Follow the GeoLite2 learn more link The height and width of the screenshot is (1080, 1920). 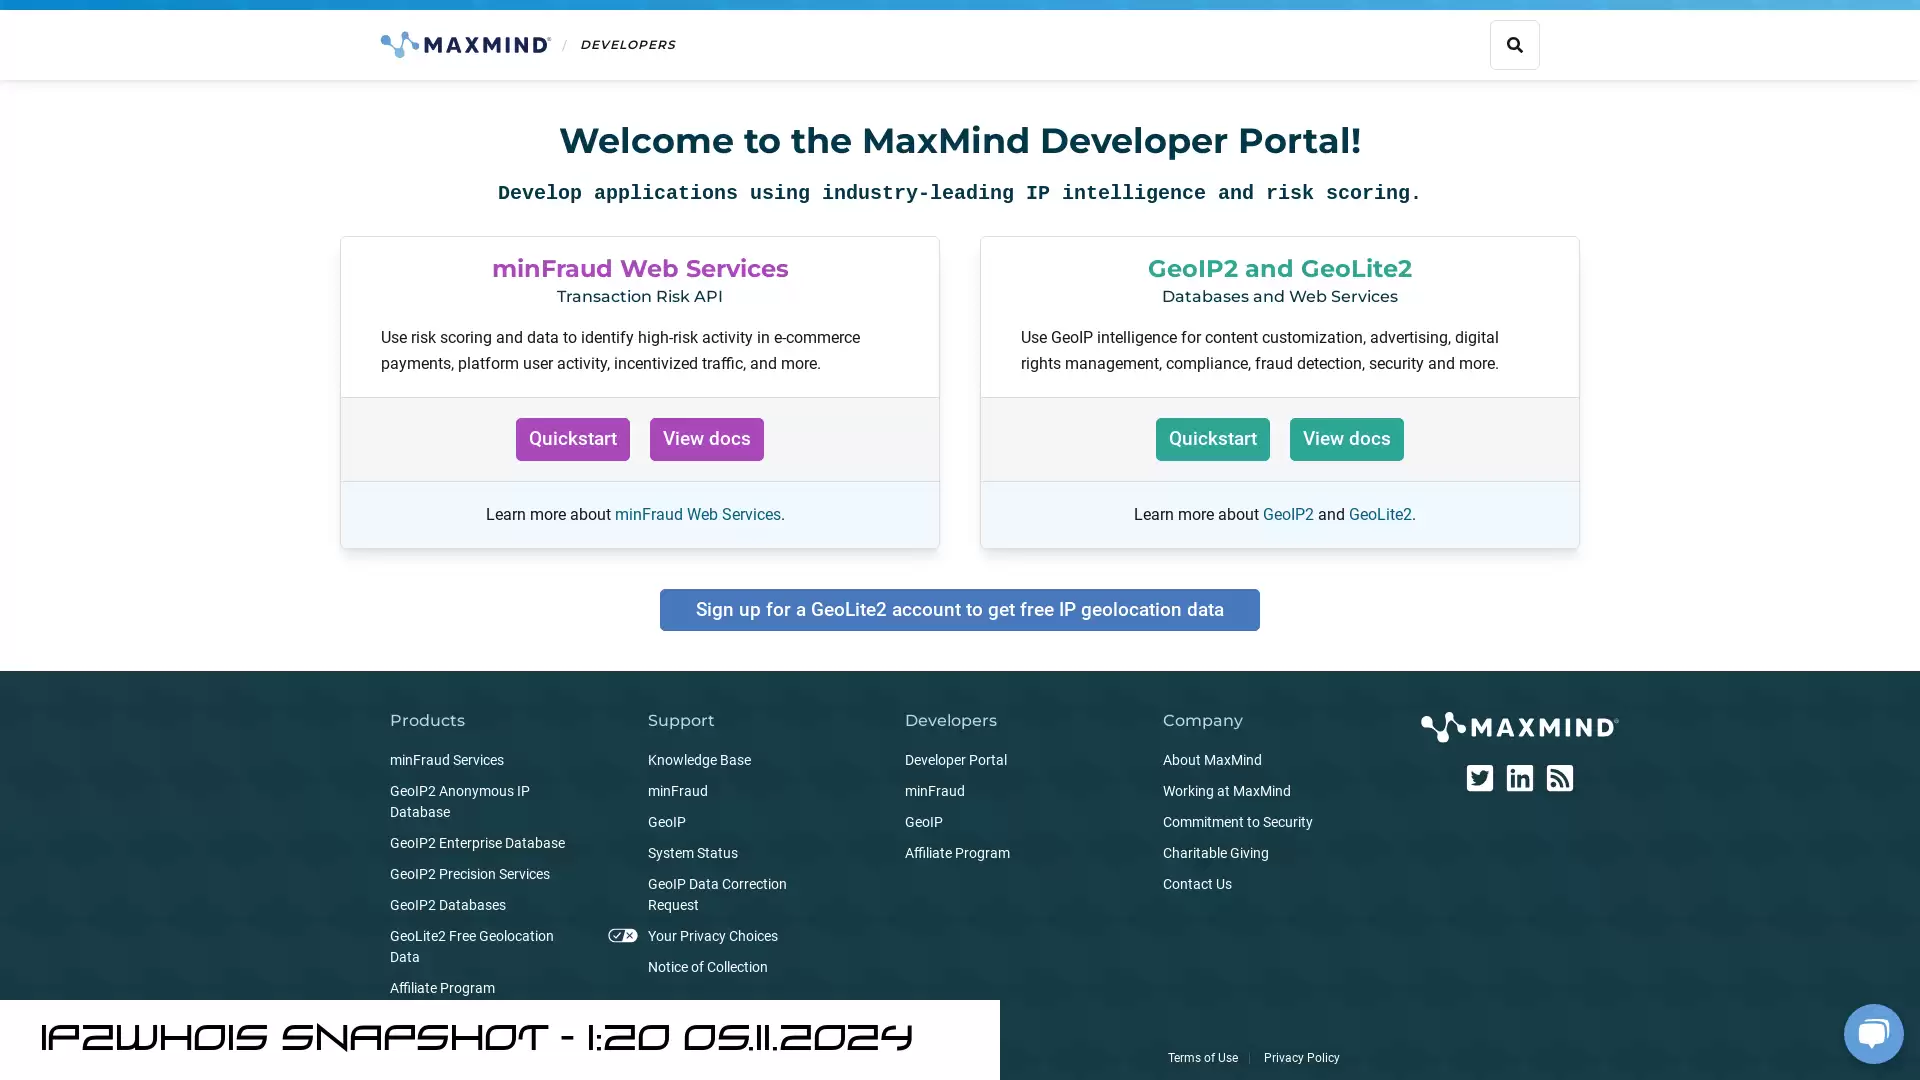point(1380,515)
